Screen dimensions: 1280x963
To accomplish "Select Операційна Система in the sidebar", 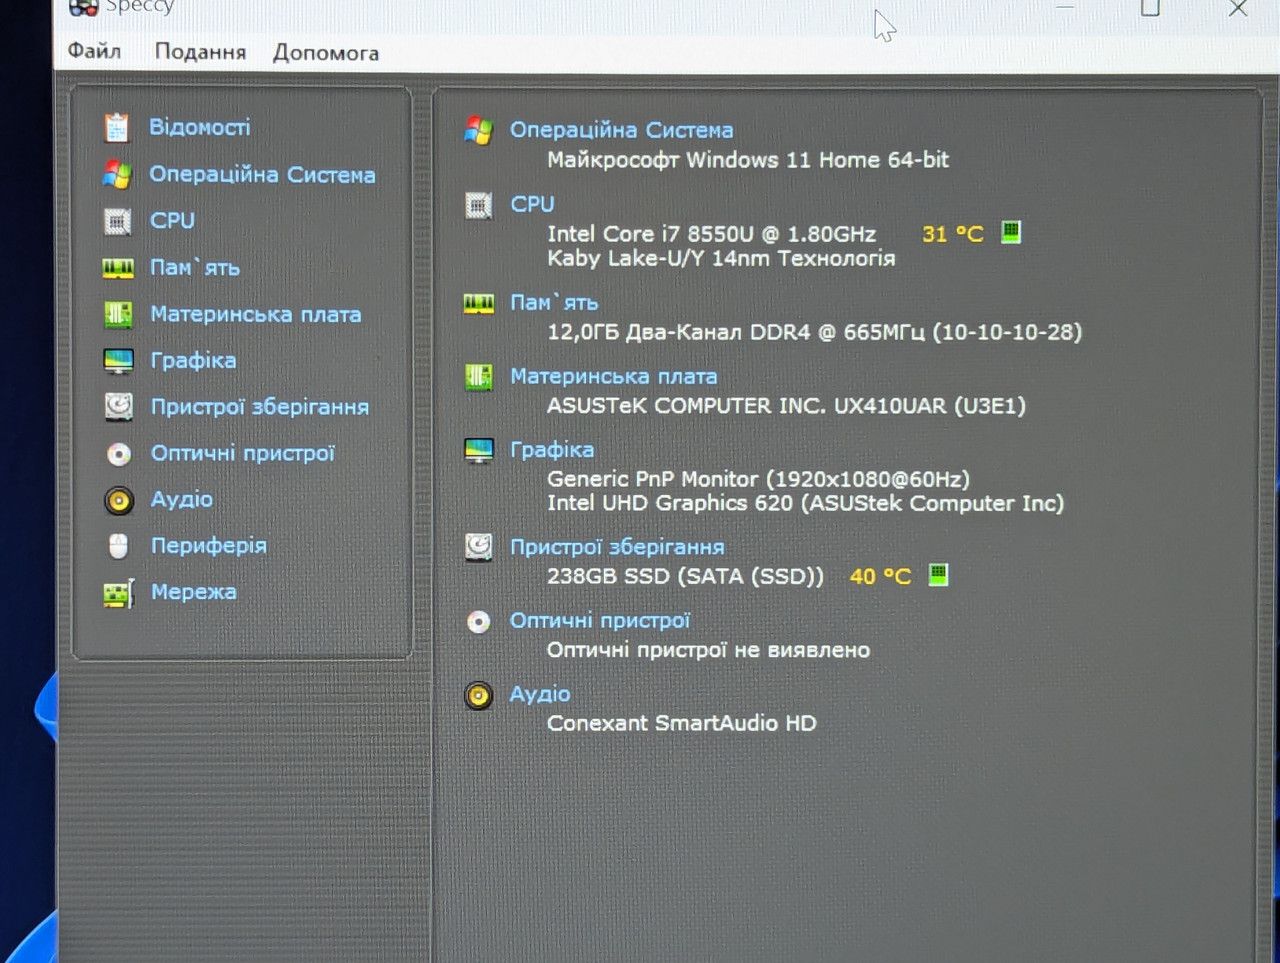I will (263, 174).
